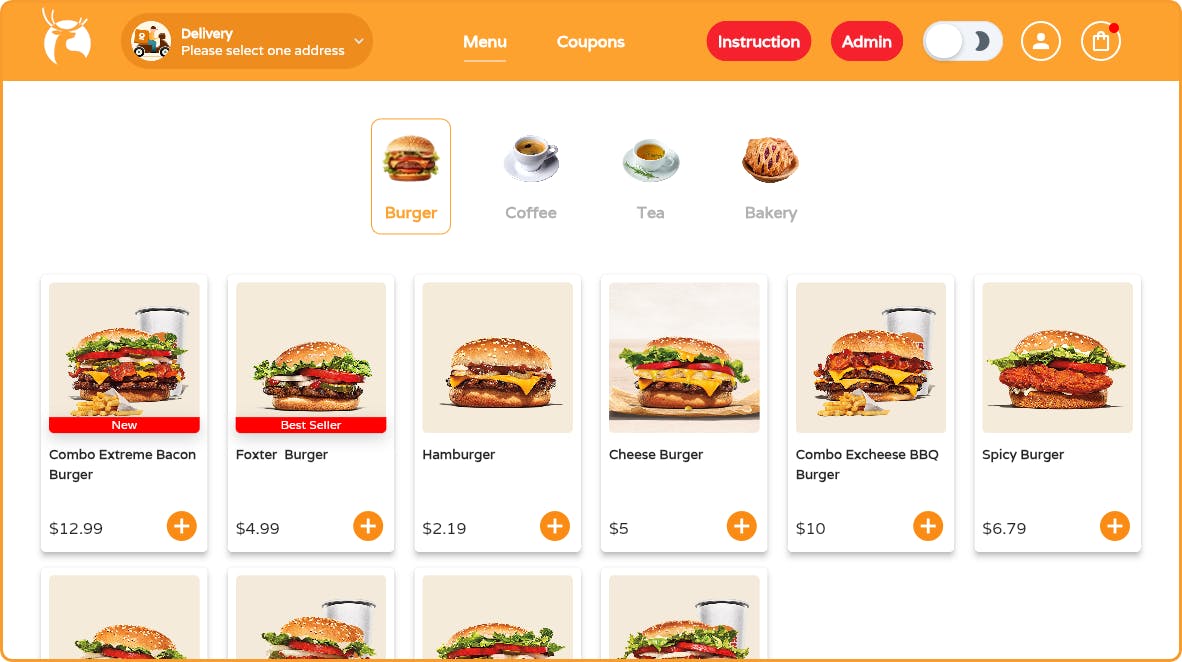Add Foxter Burger with plus button
This screenshot has height=662, width=1182.
point(368,526)
